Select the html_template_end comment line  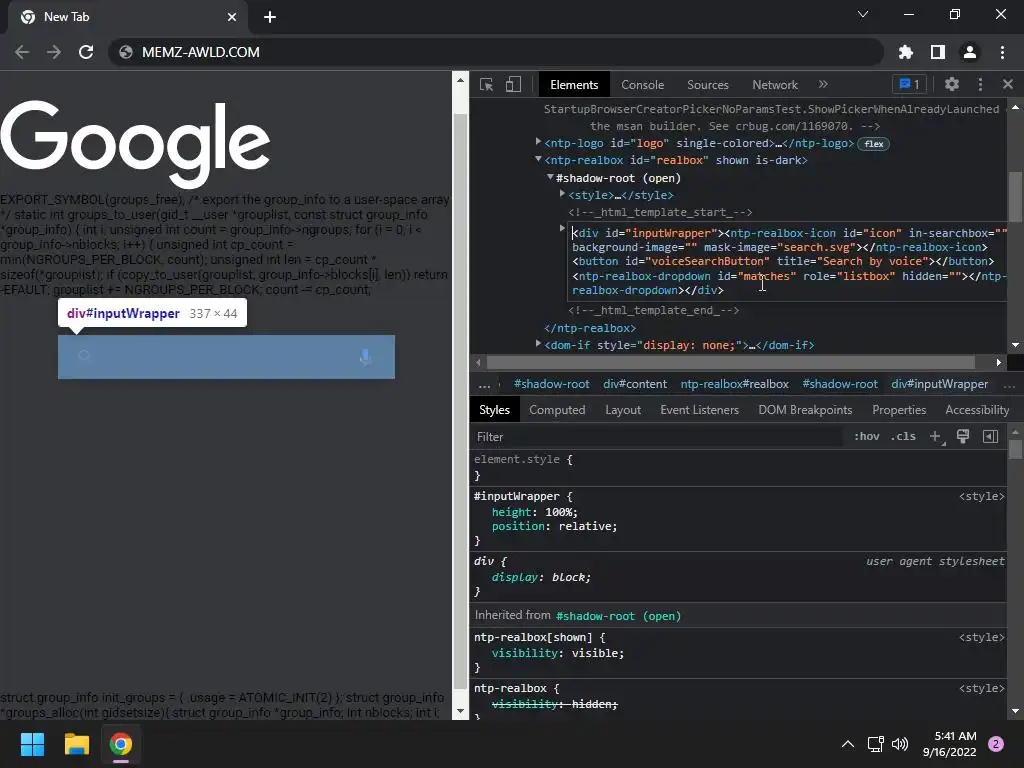(654, 310)
